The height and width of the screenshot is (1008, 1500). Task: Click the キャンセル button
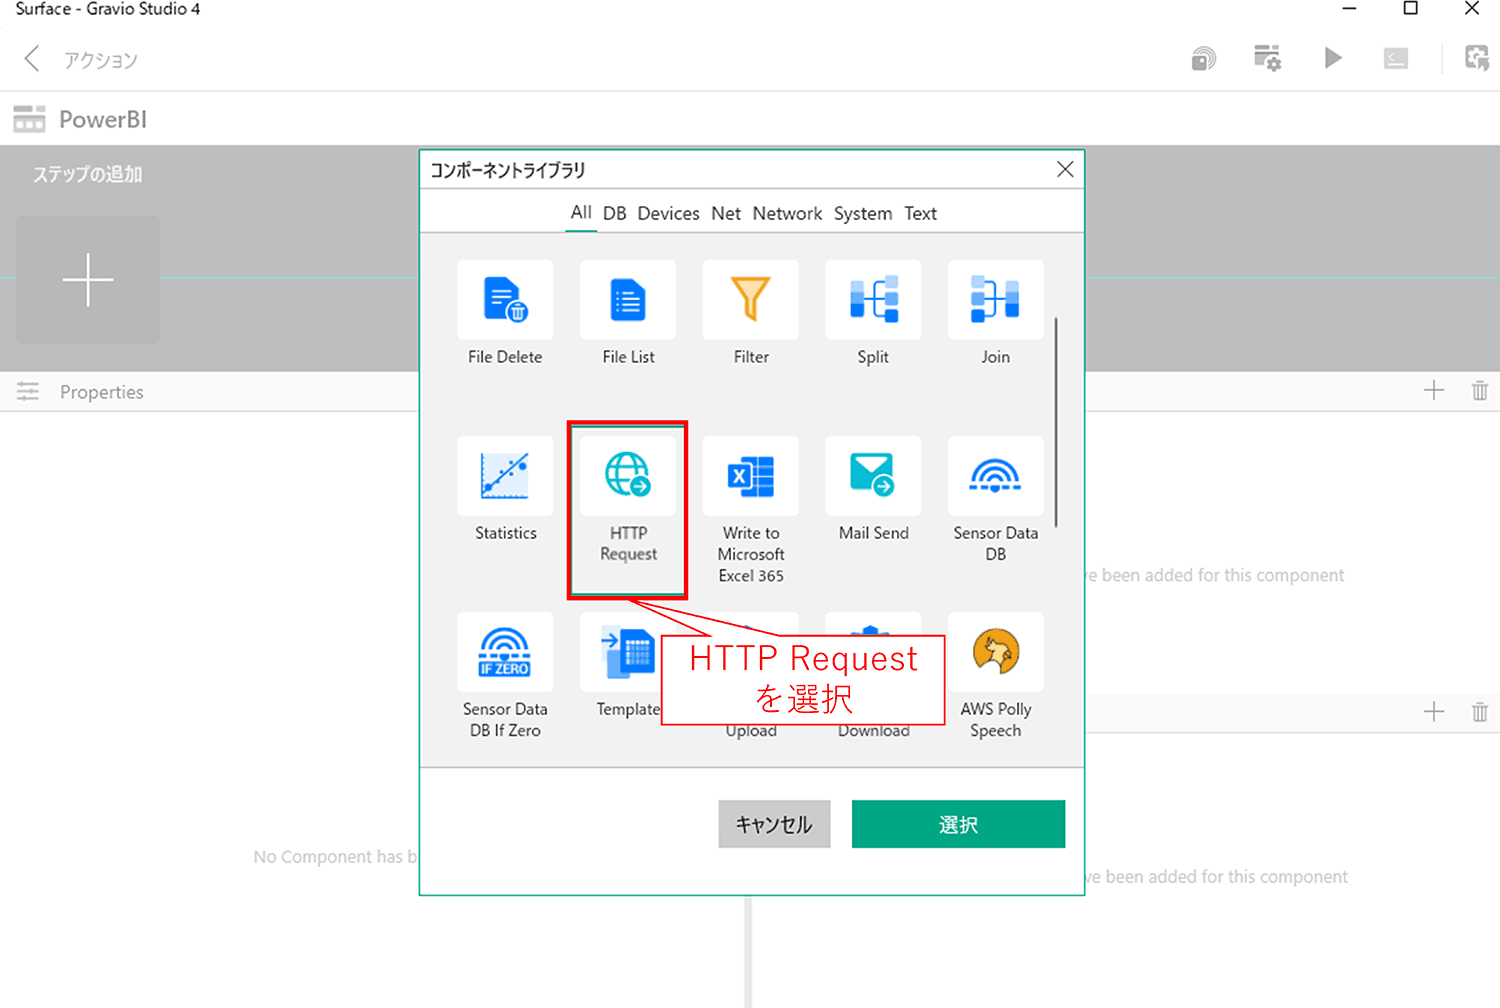(774, 824)
